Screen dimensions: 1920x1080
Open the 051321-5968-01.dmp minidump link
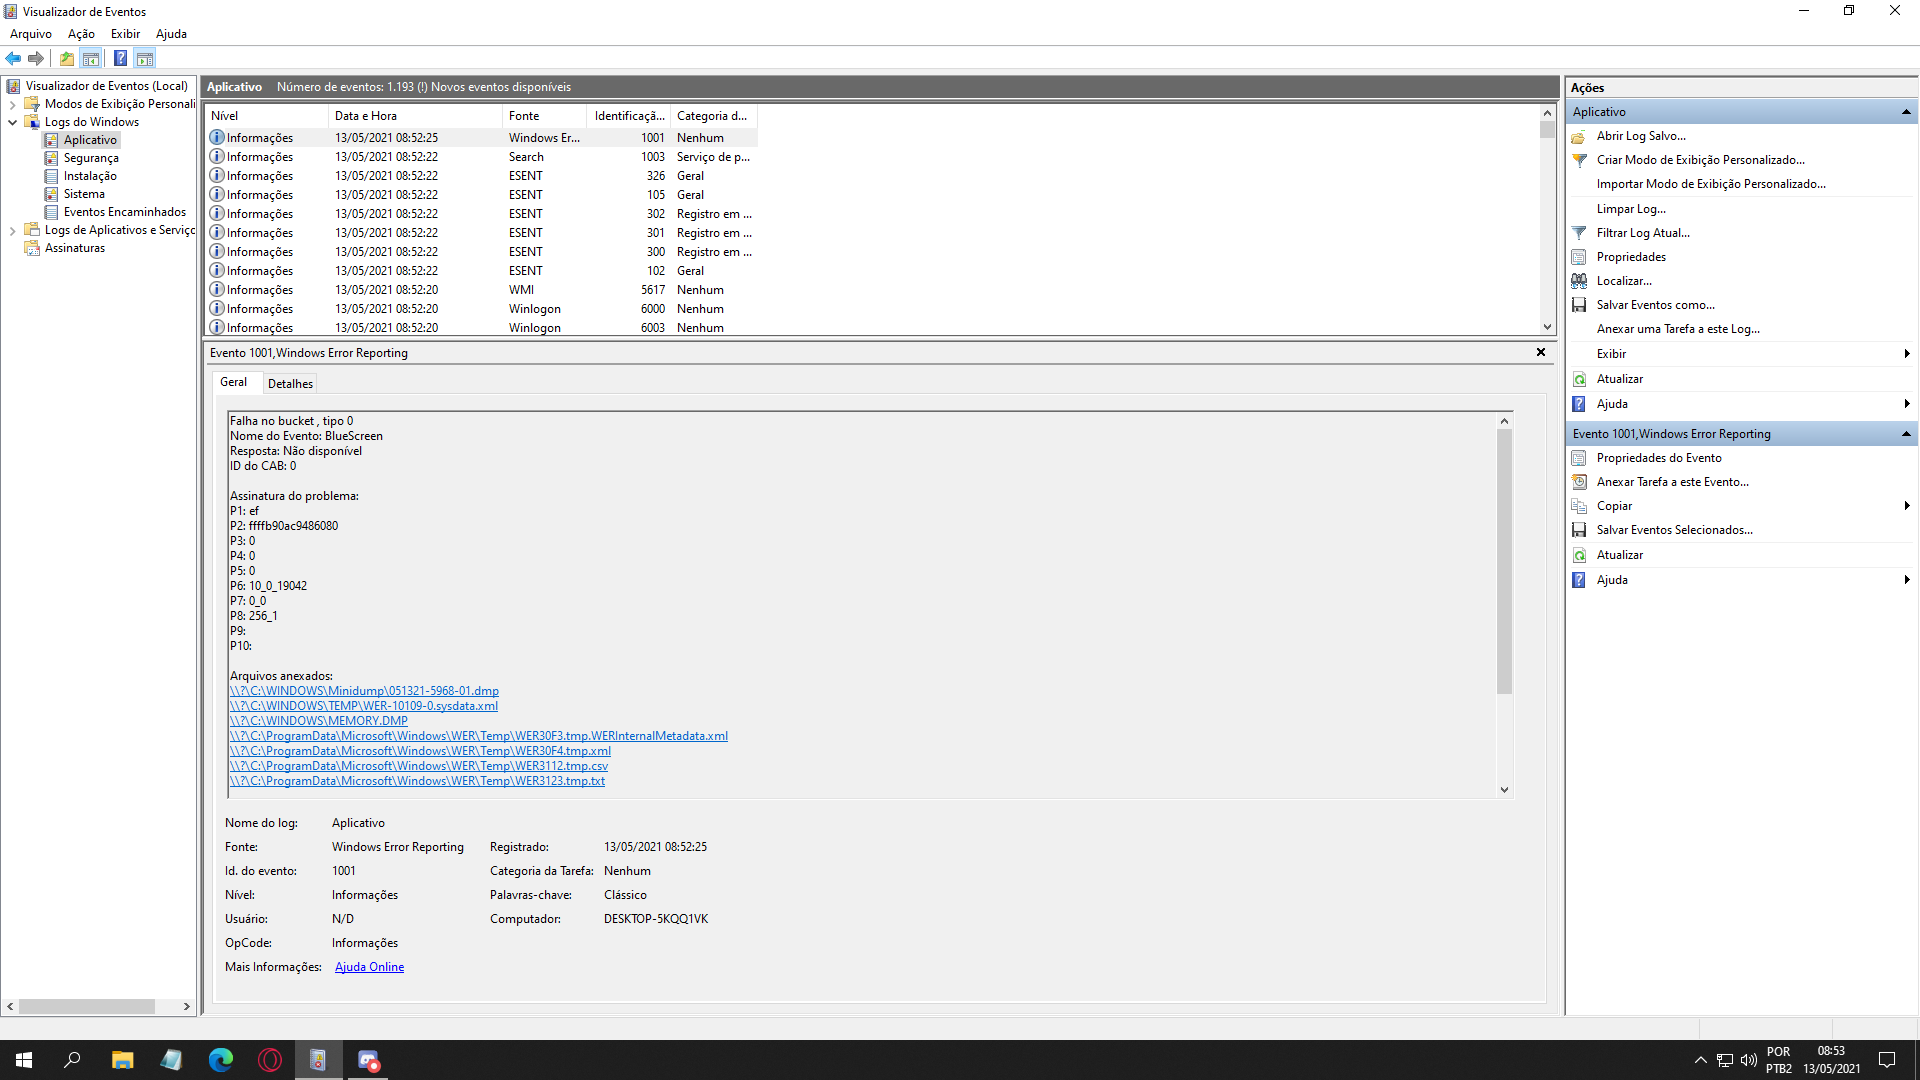(x=364, y=691)
